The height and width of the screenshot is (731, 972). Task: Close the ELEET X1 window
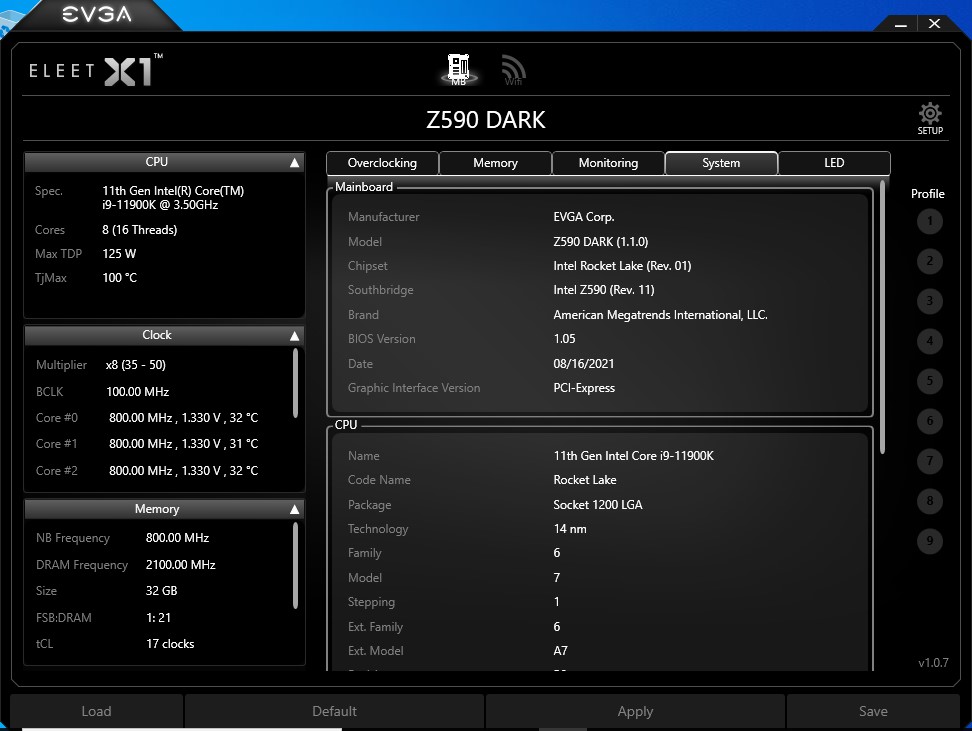pos(934,24)
